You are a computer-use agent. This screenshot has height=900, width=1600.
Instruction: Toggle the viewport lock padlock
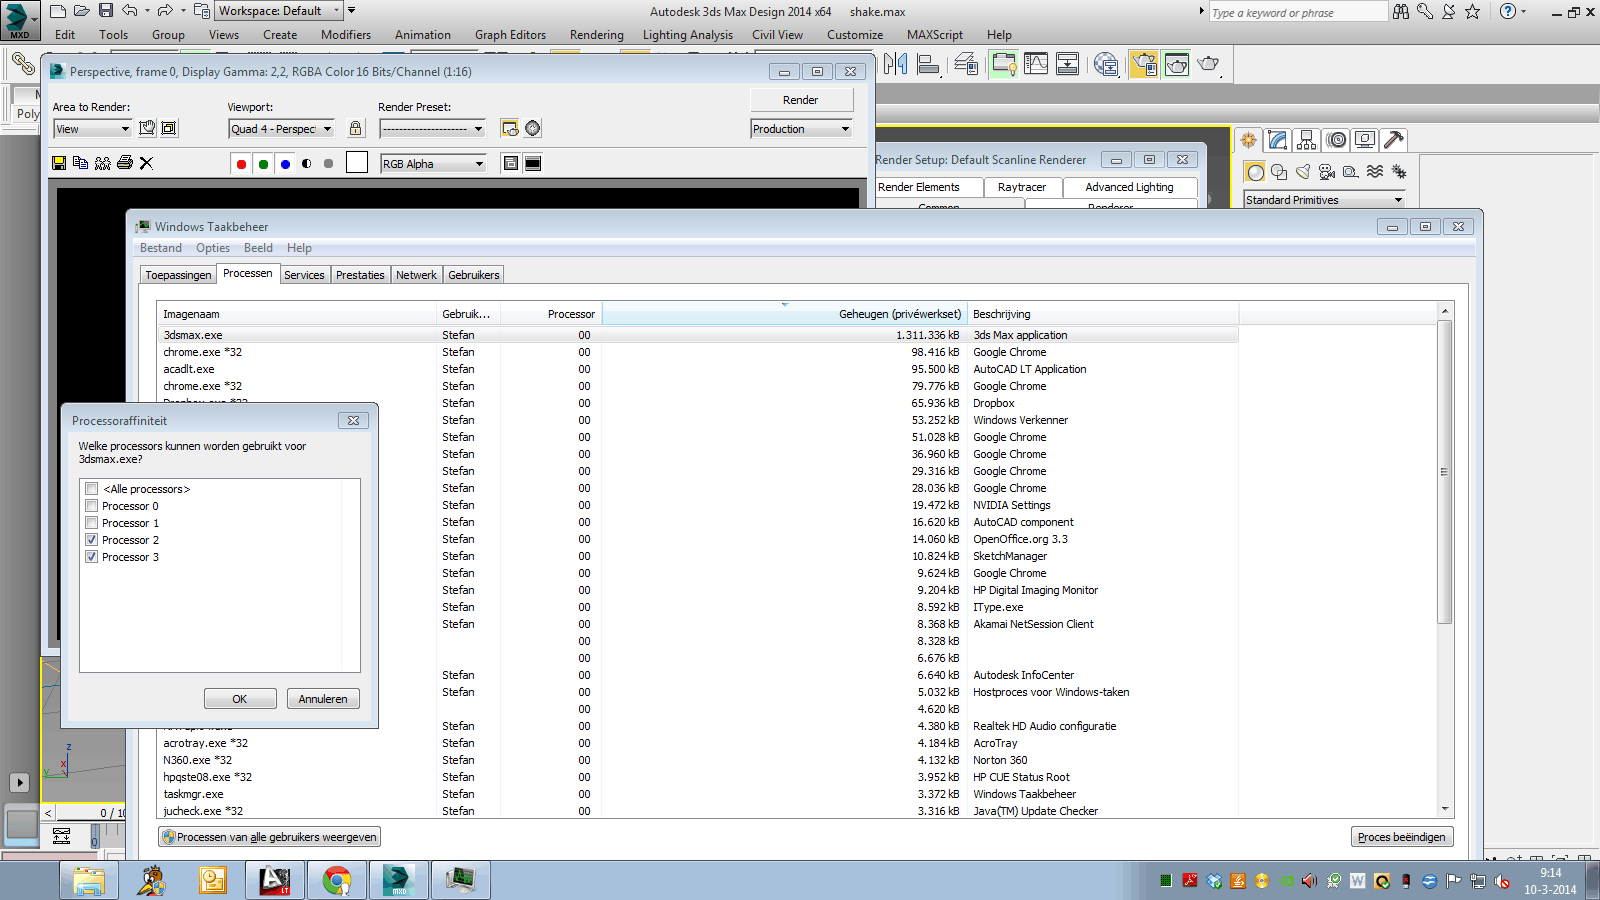[x=355, y=128]
